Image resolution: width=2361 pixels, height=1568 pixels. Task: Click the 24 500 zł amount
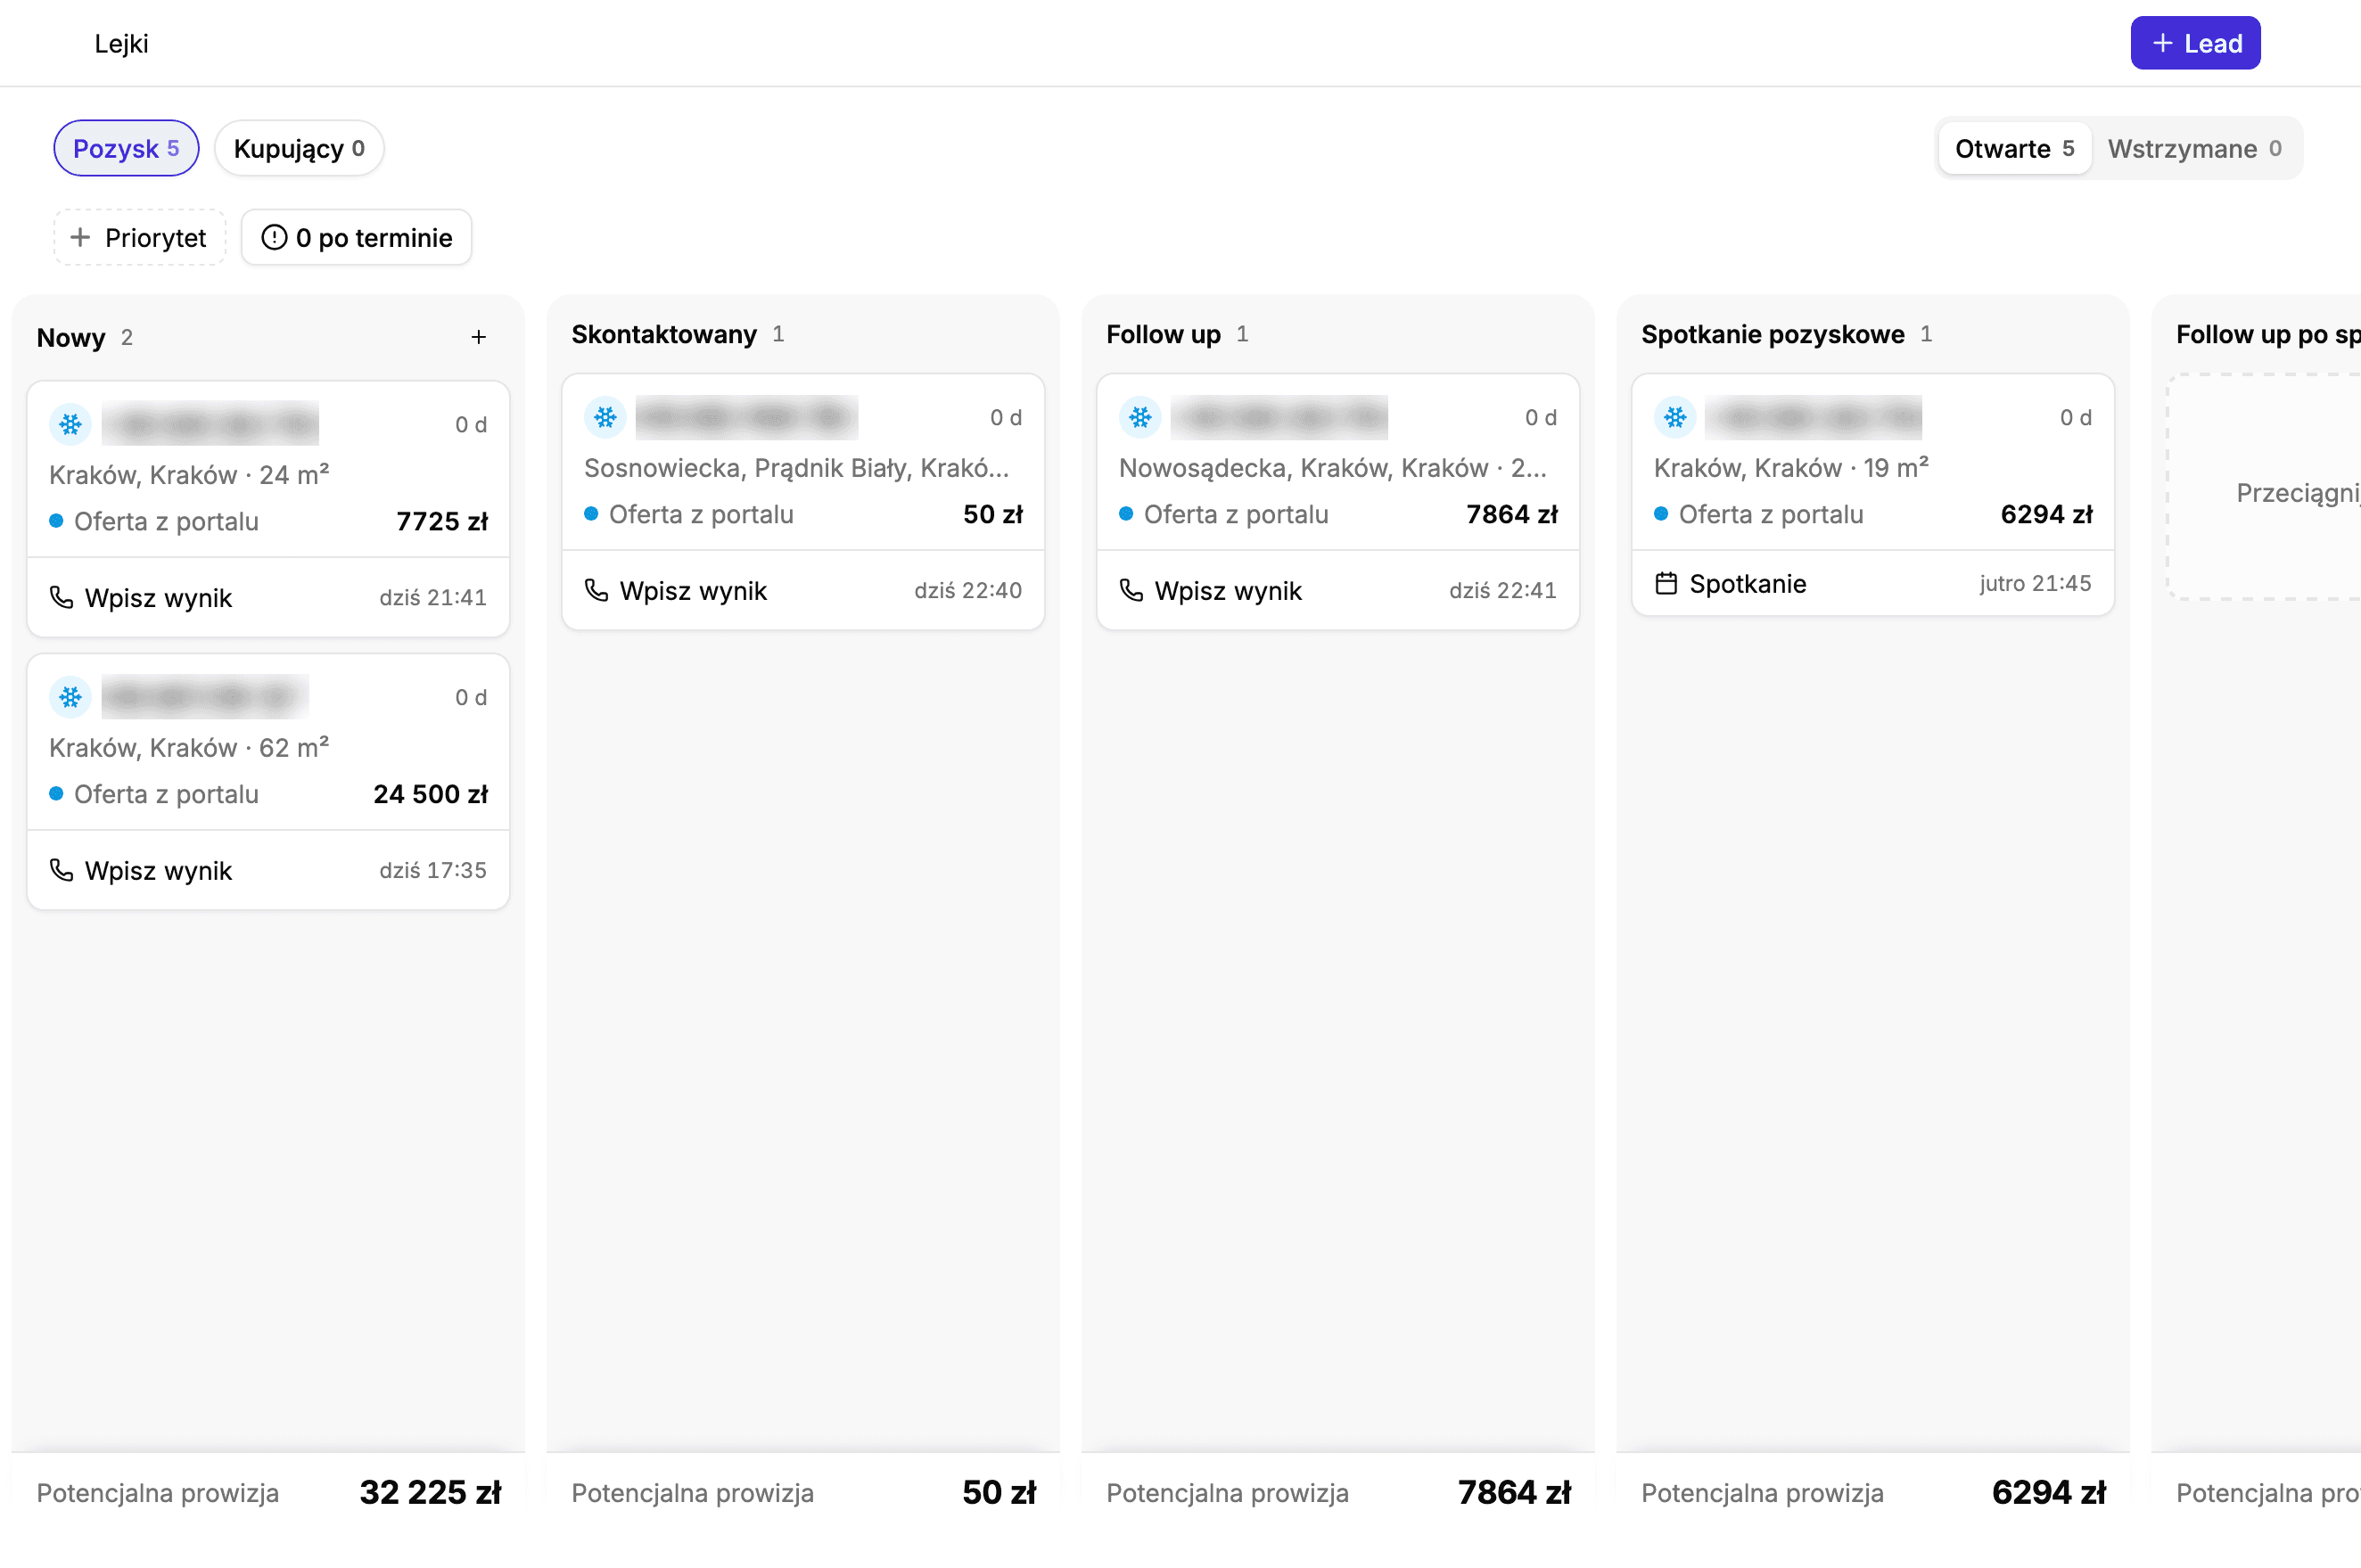pos(430,795)
